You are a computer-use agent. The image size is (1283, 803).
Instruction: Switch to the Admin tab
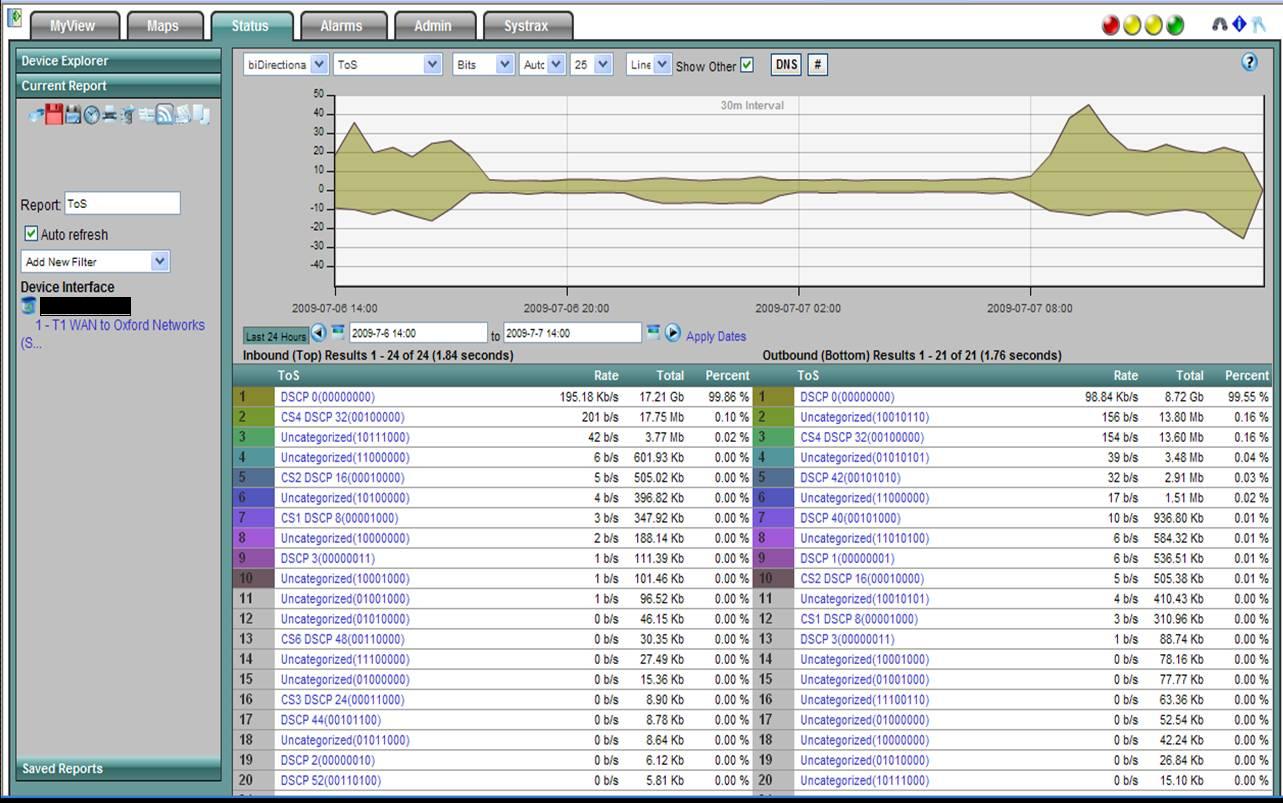pyautogui.click(x=433, y=26)
